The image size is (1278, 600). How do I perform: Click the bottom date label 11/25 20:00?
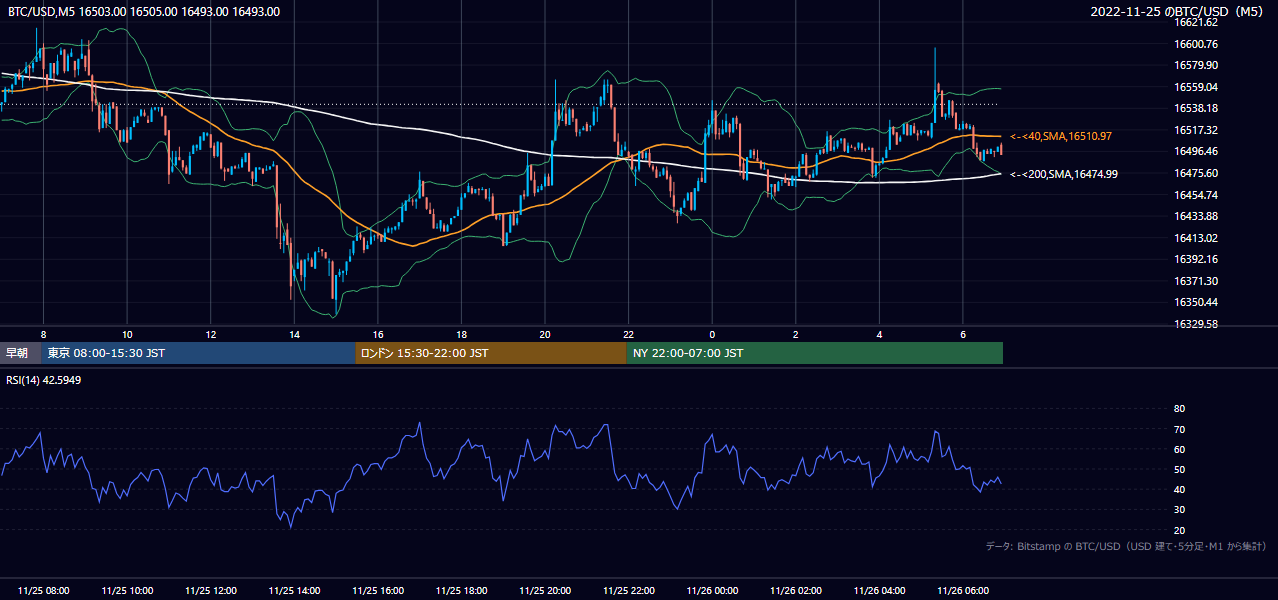(x=545, y=591)
